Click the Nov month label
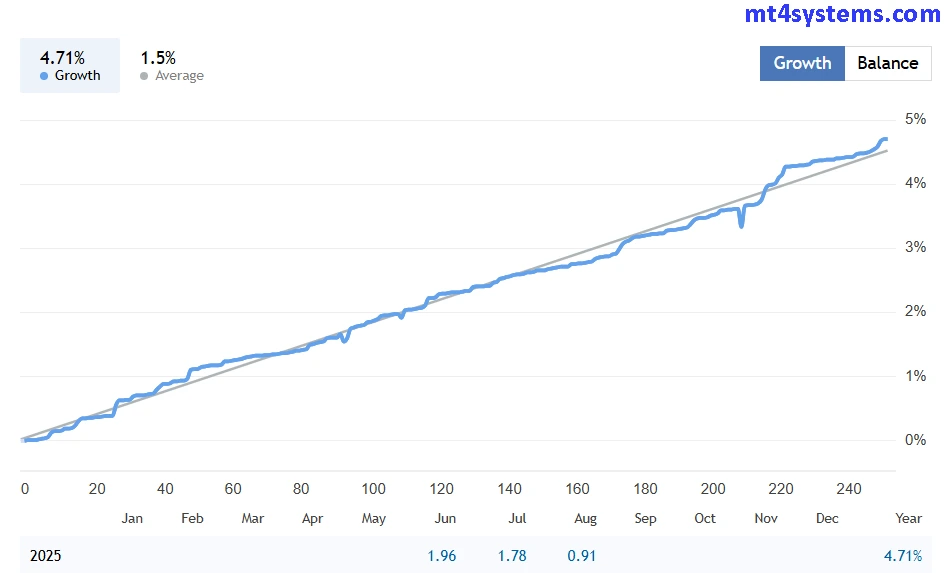The width and height of the screenshot is (947, 573). tap(766, 518)
